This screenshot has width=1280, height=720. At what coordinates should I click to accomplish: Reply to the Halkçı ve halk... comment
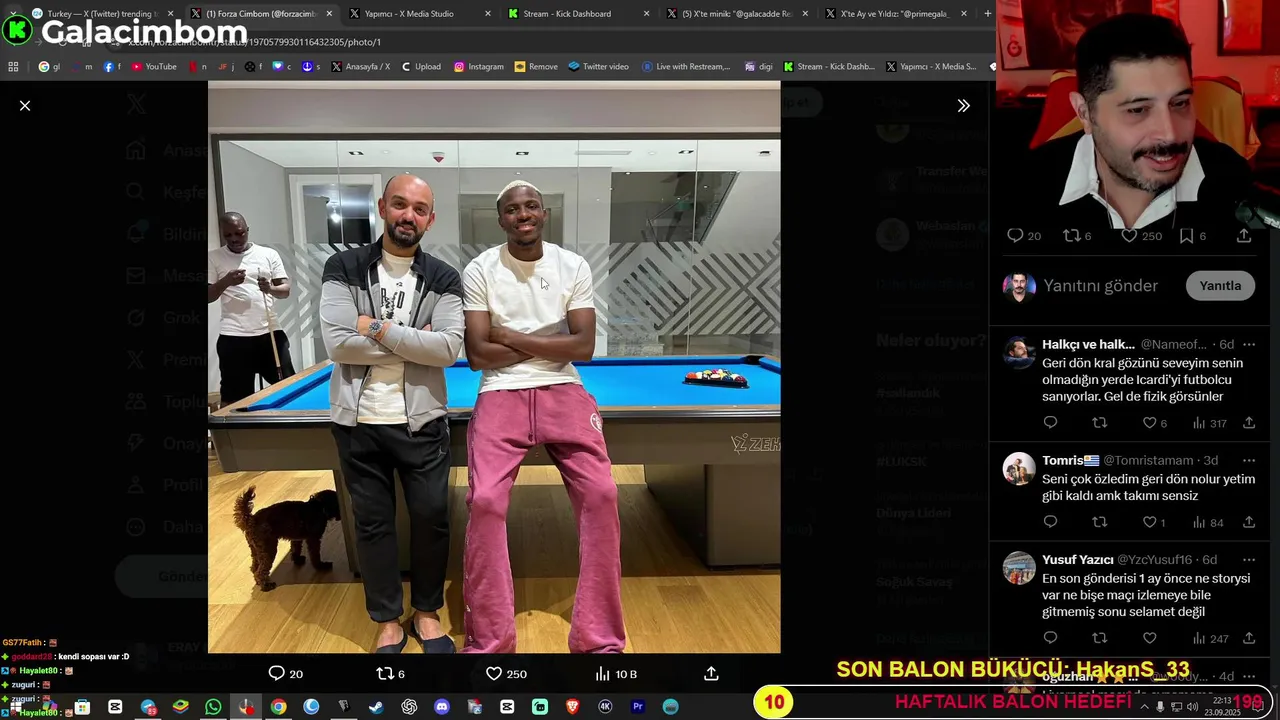click(x=1050, y=423)
